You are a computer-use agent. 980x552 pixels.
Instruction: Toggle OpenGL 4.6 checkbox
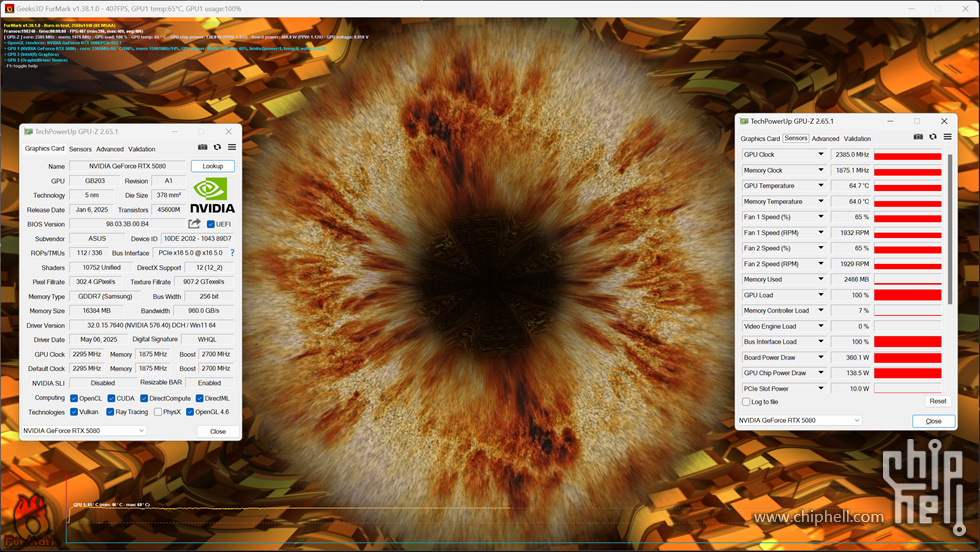point(190,412)
